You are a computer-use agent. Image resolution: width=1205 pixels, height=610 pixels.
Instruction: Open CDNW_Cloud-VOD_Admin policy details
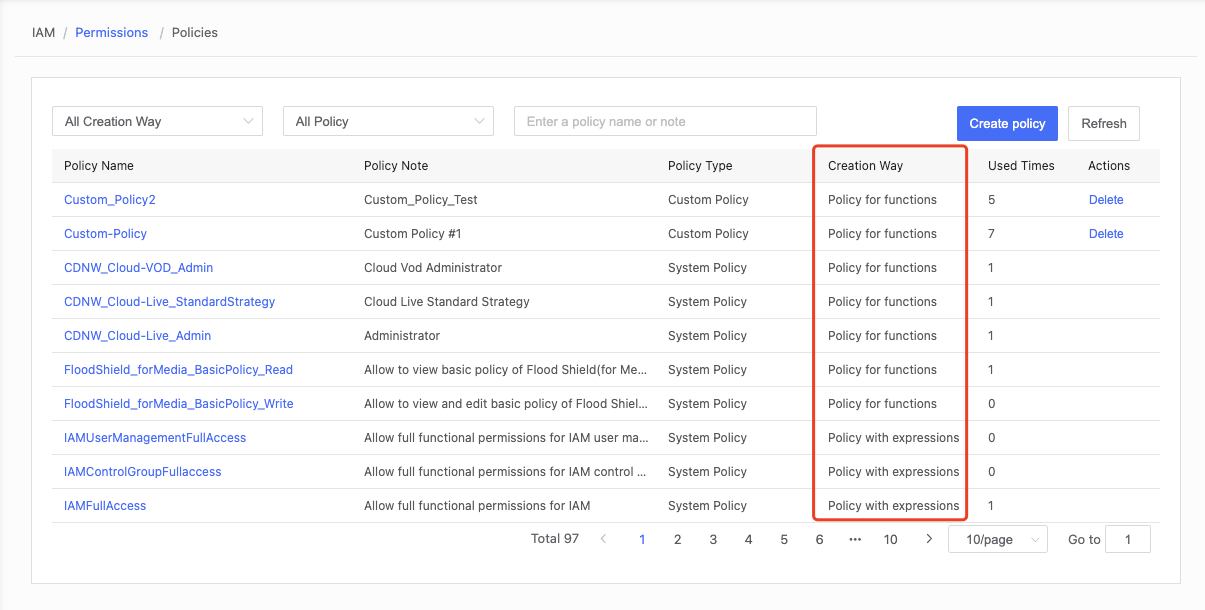tap(138, 268)
